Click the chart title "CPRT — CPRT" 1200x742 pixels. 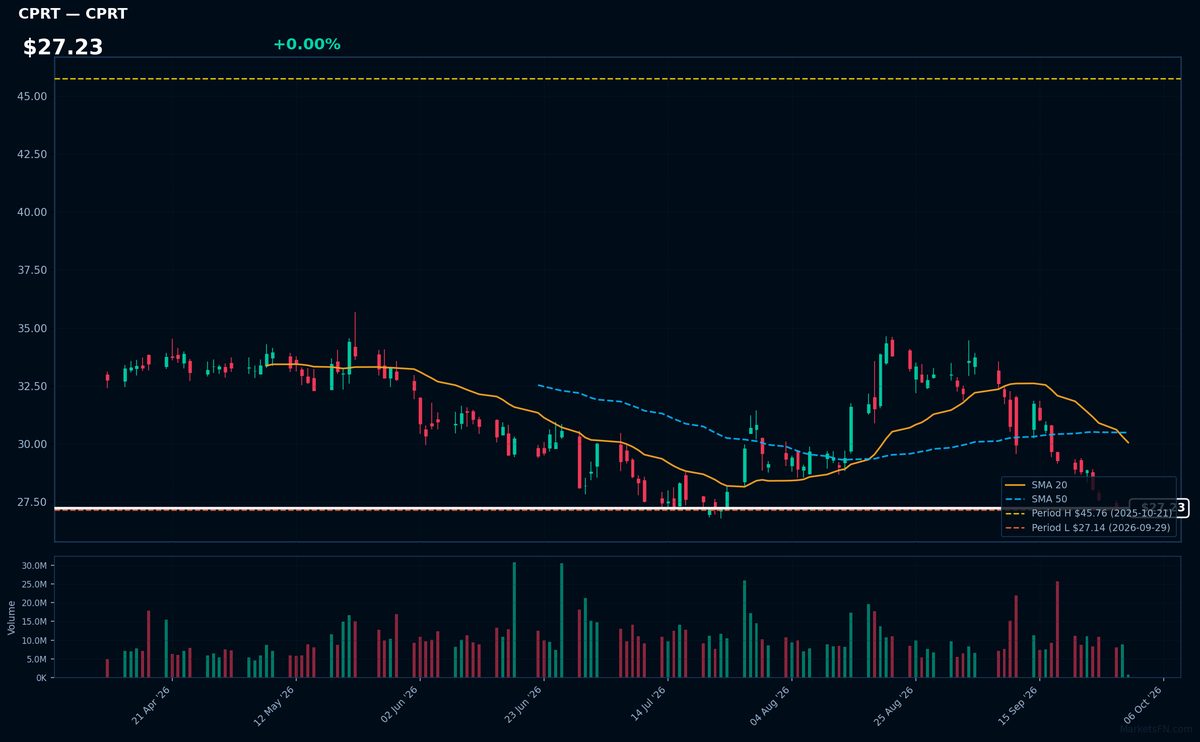[73, 14]
